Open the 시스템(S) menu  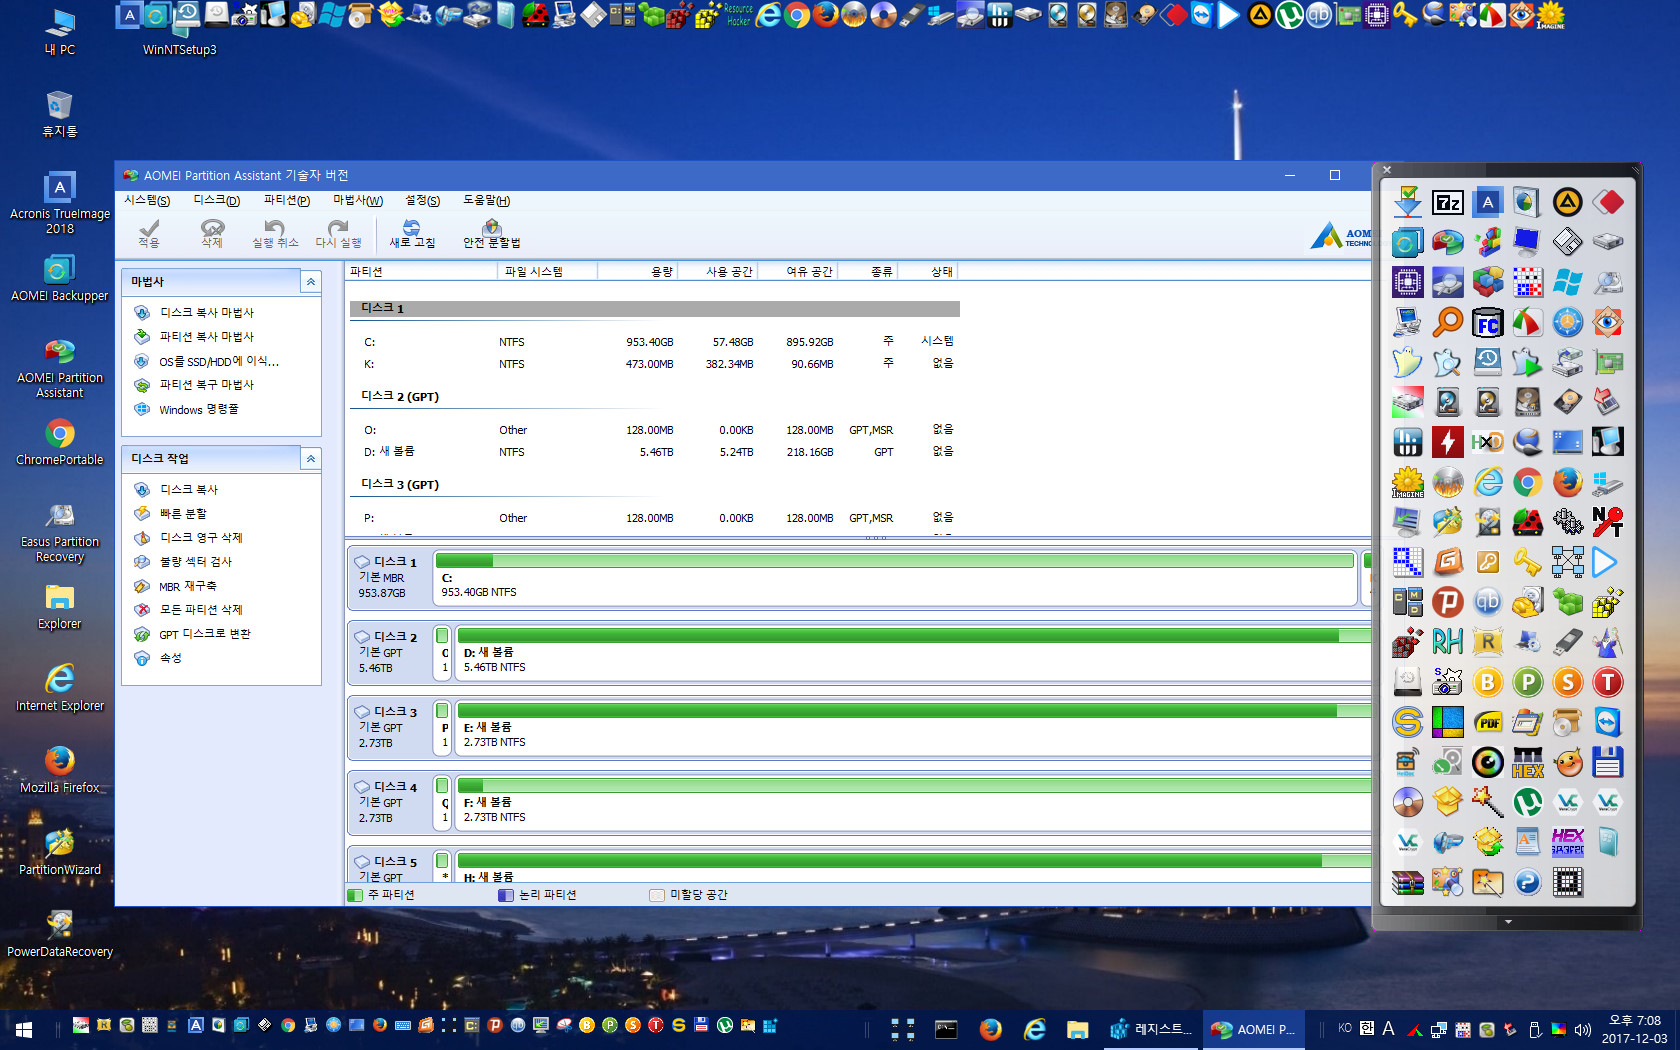[147, 200]
